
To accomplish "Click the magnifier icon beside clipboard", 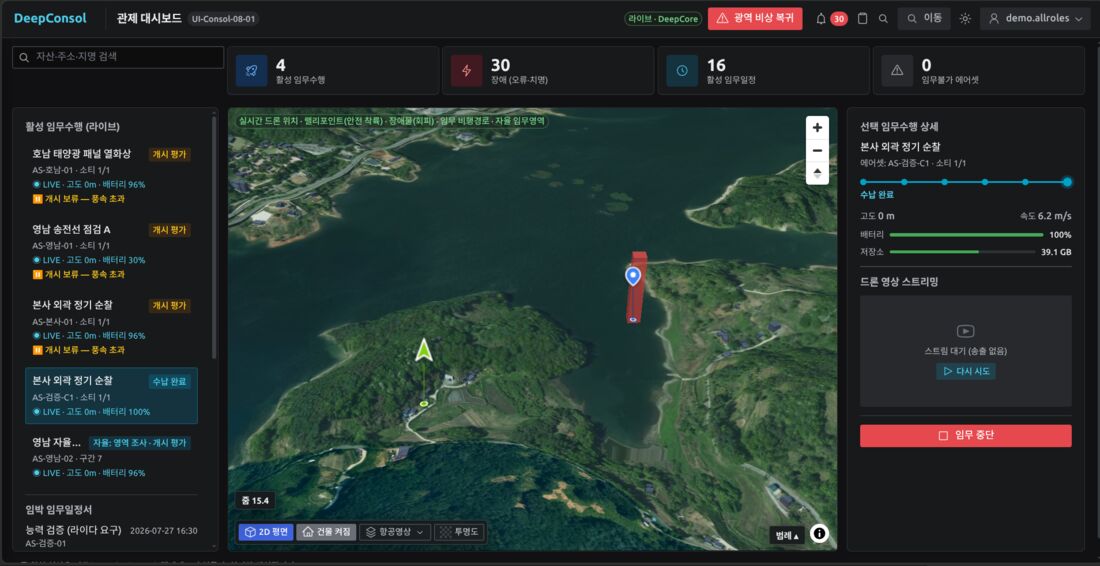I will coord(883,19).
